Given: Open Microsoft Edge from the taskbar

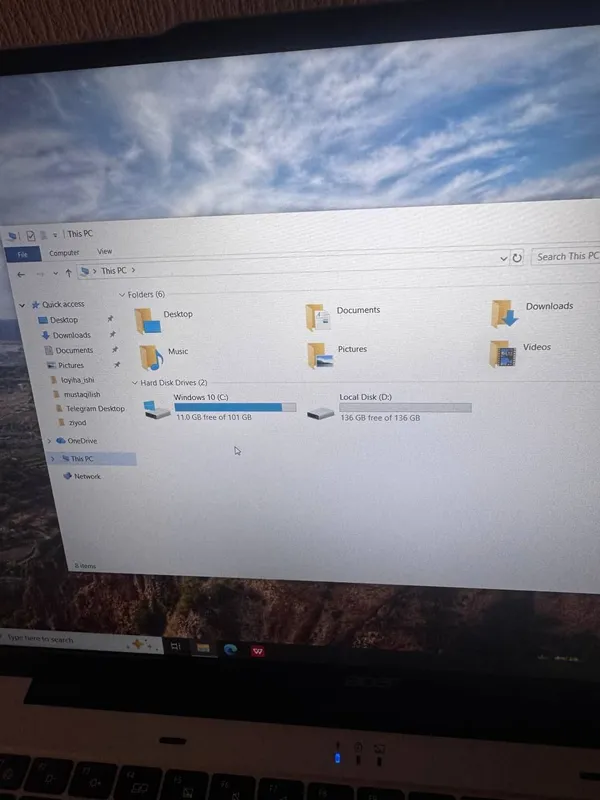Looking at the screenshot, I should [231, 649].
